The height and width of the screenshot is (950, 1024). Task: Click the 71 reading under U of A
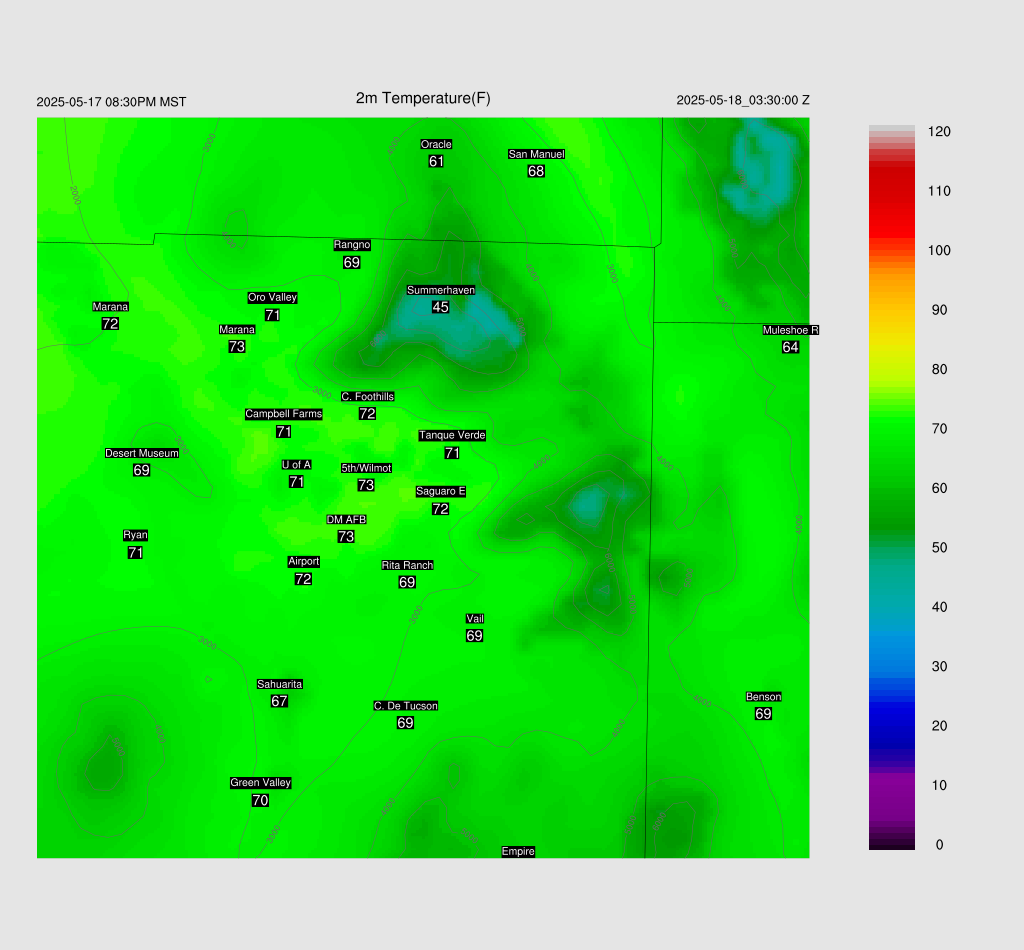(296, 482)
